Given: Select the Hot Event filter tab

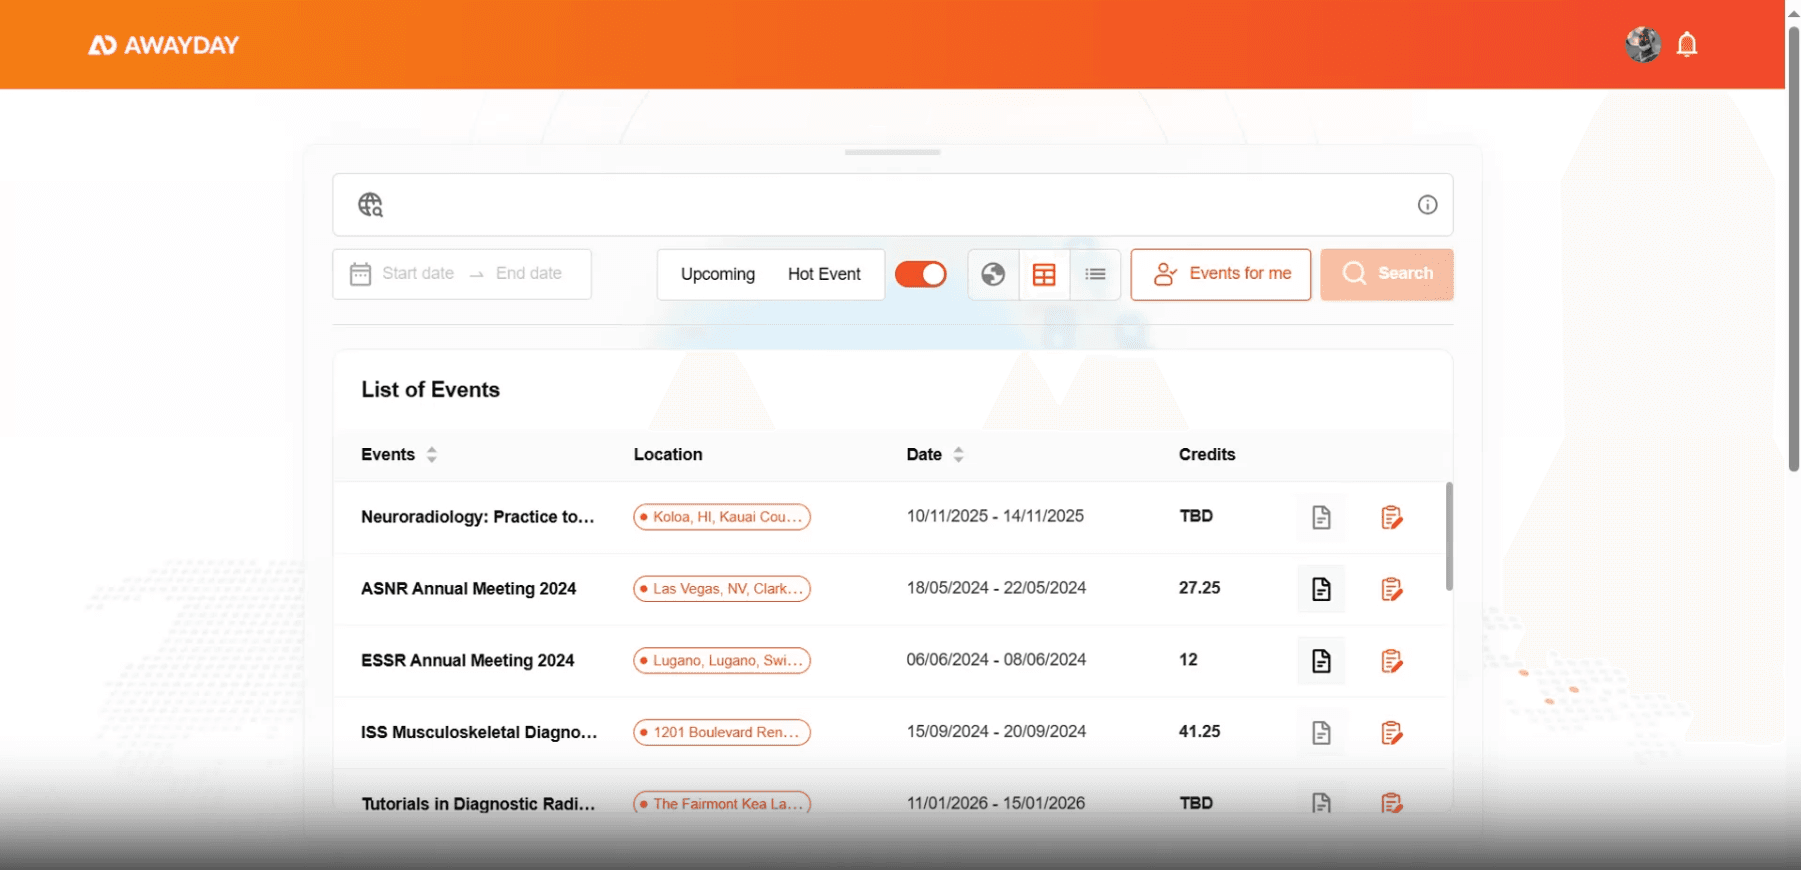Looking at the screenshot, I should pos(824,274).
